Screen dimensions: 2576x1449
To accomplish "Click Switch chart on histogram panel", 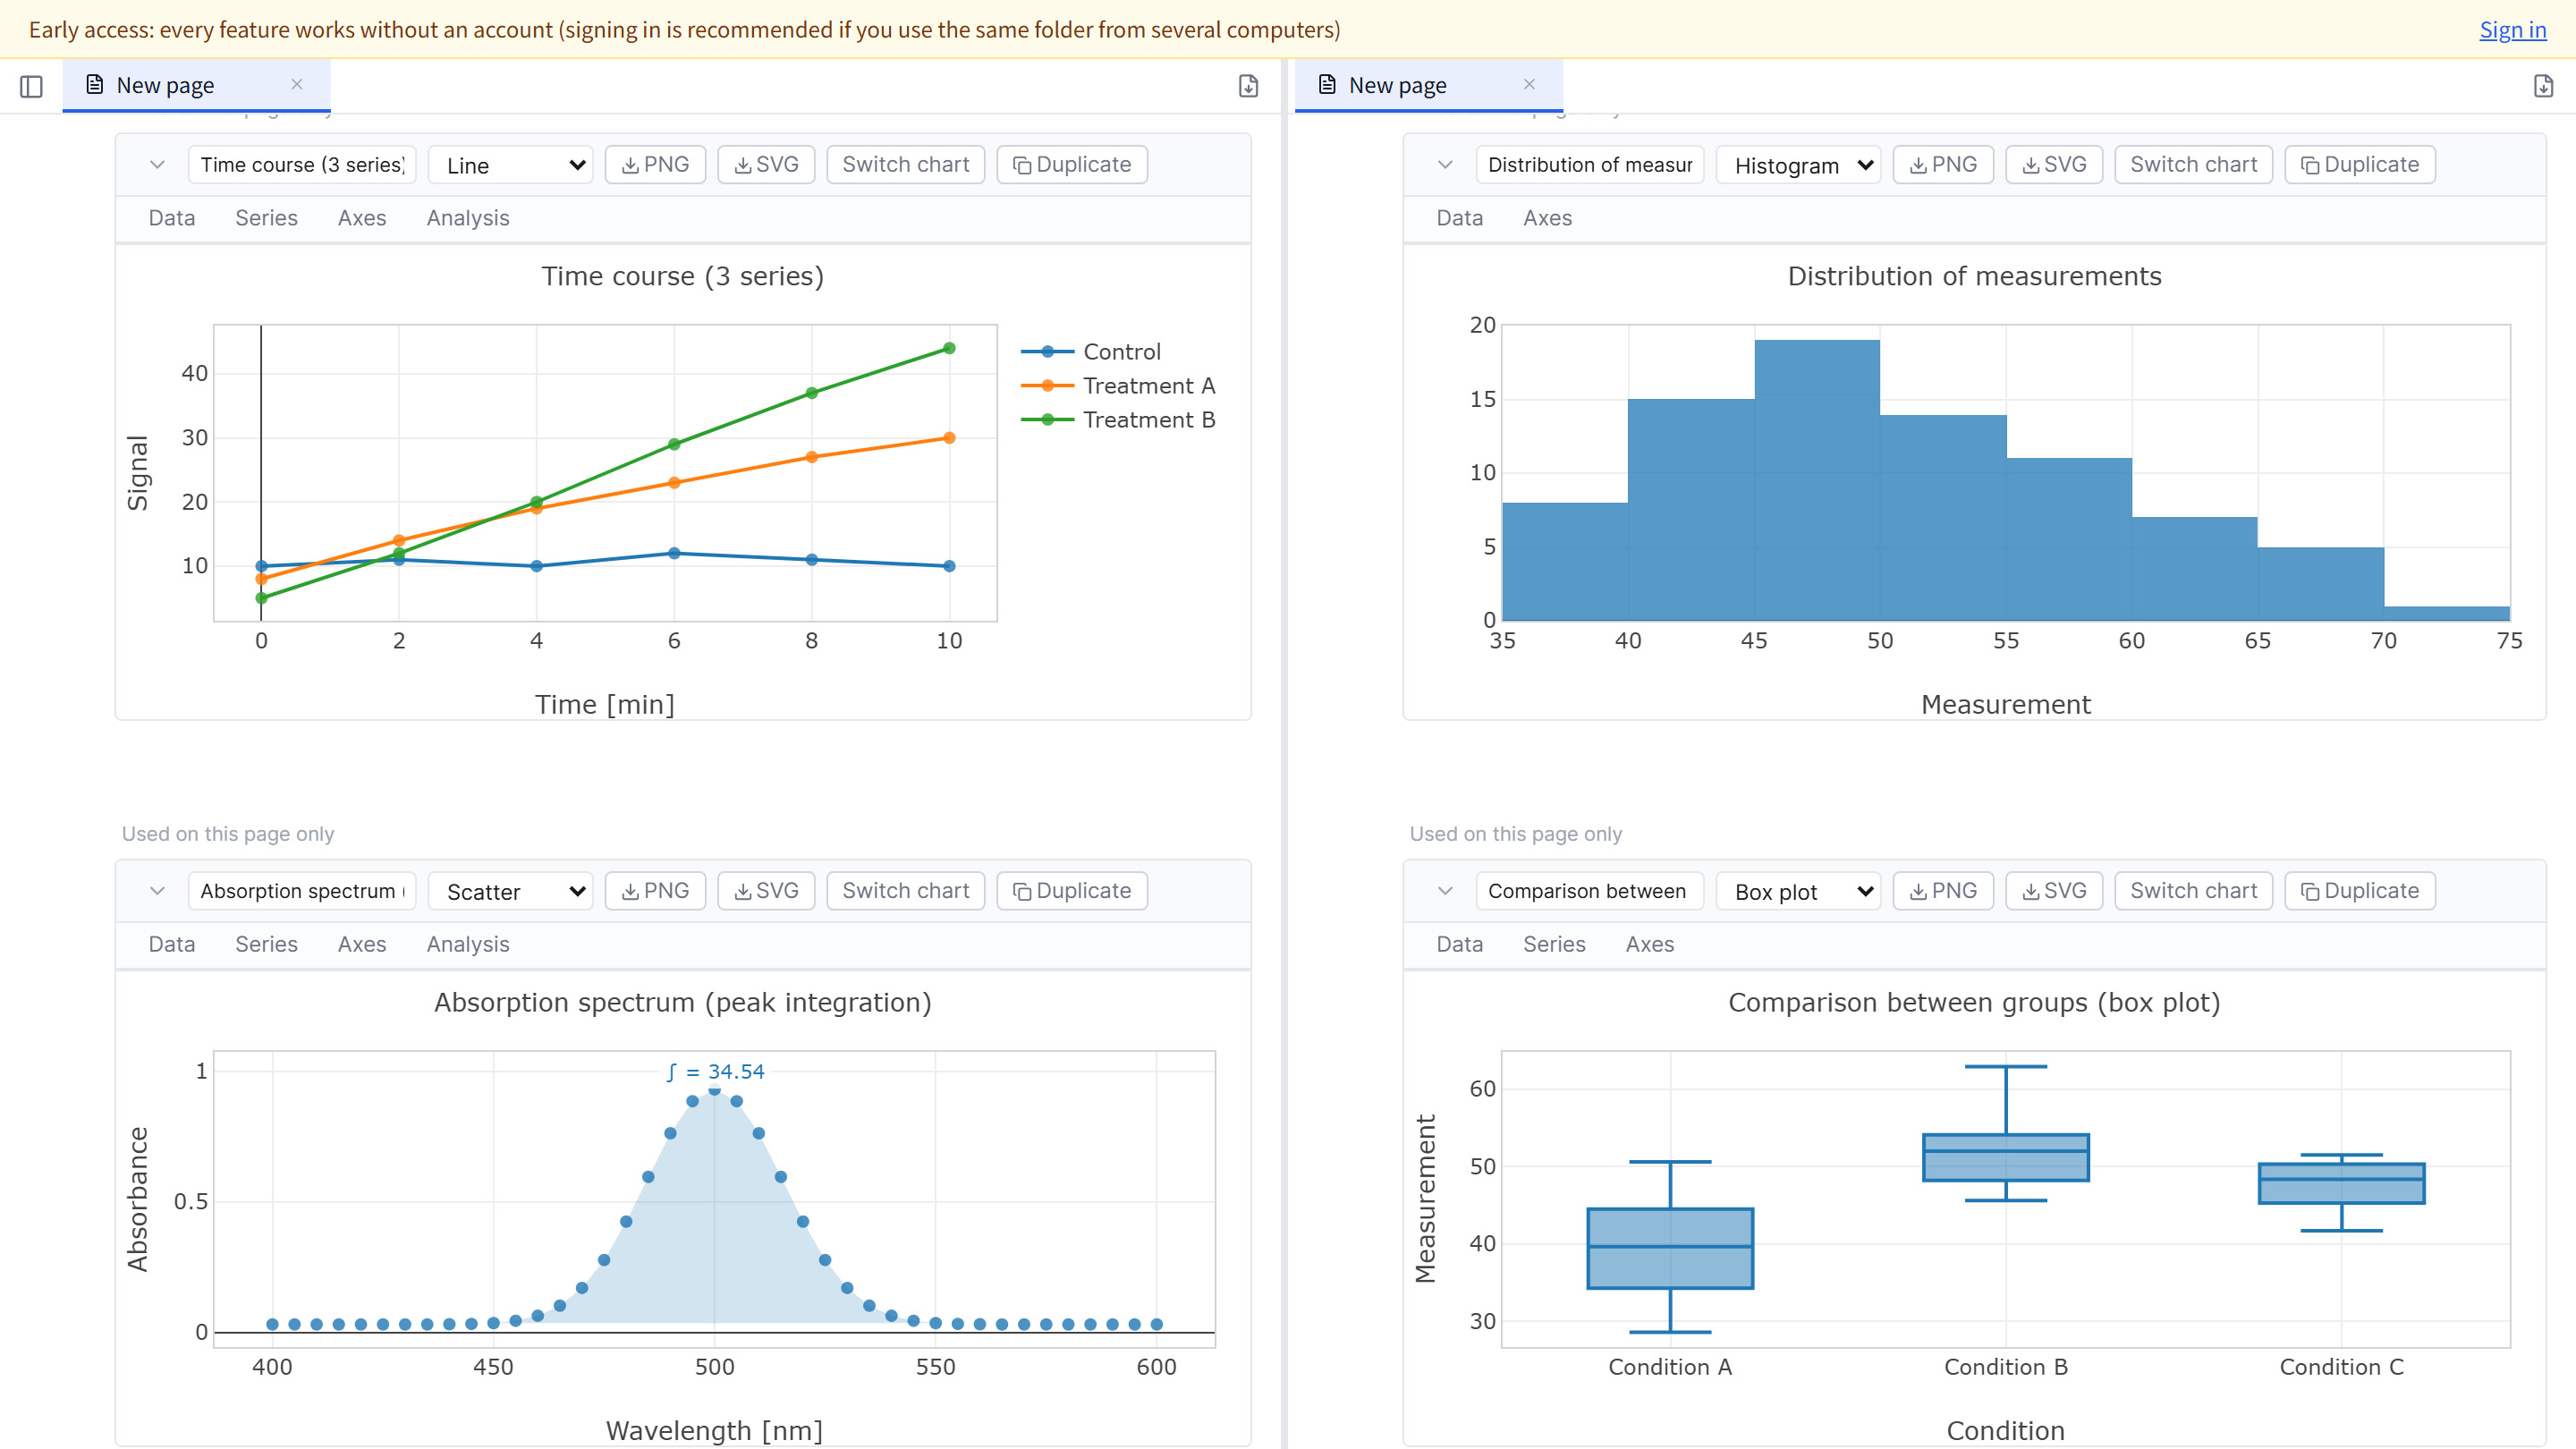I will coord(2194,165).
